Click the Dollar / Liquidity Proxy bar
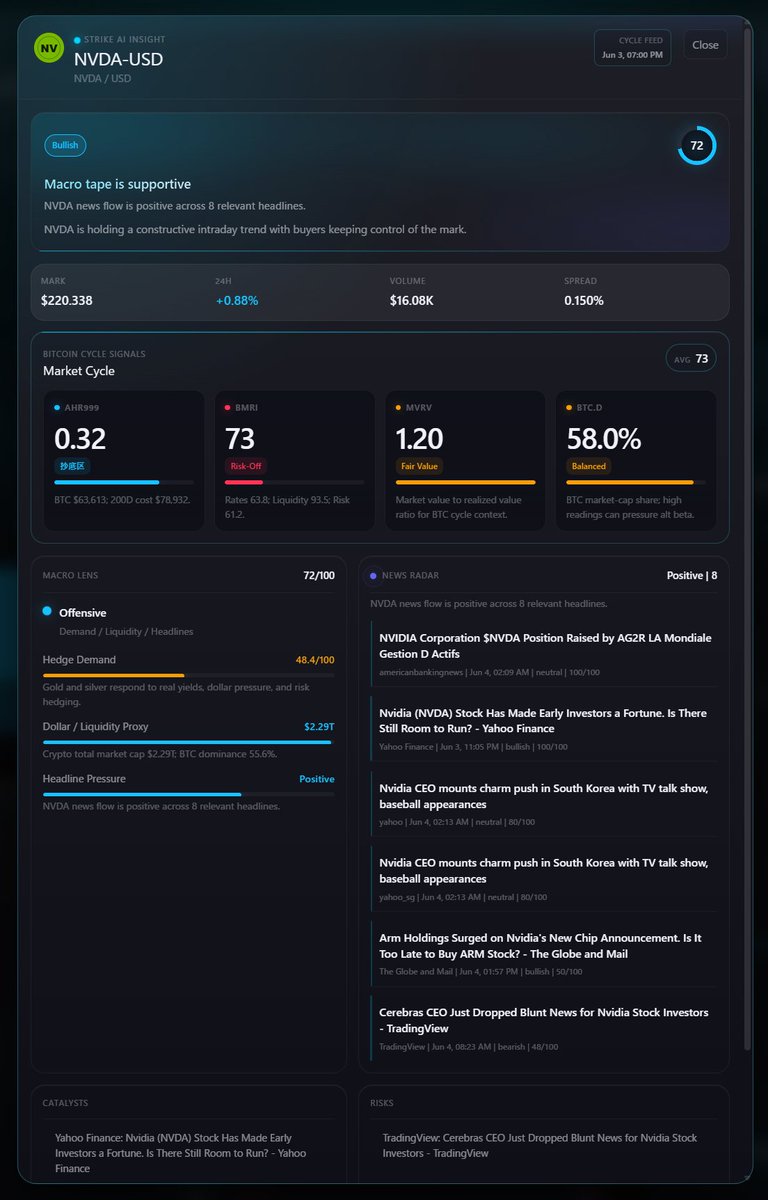The width and height of the screenshot is (768, 1200). point(188,742)
